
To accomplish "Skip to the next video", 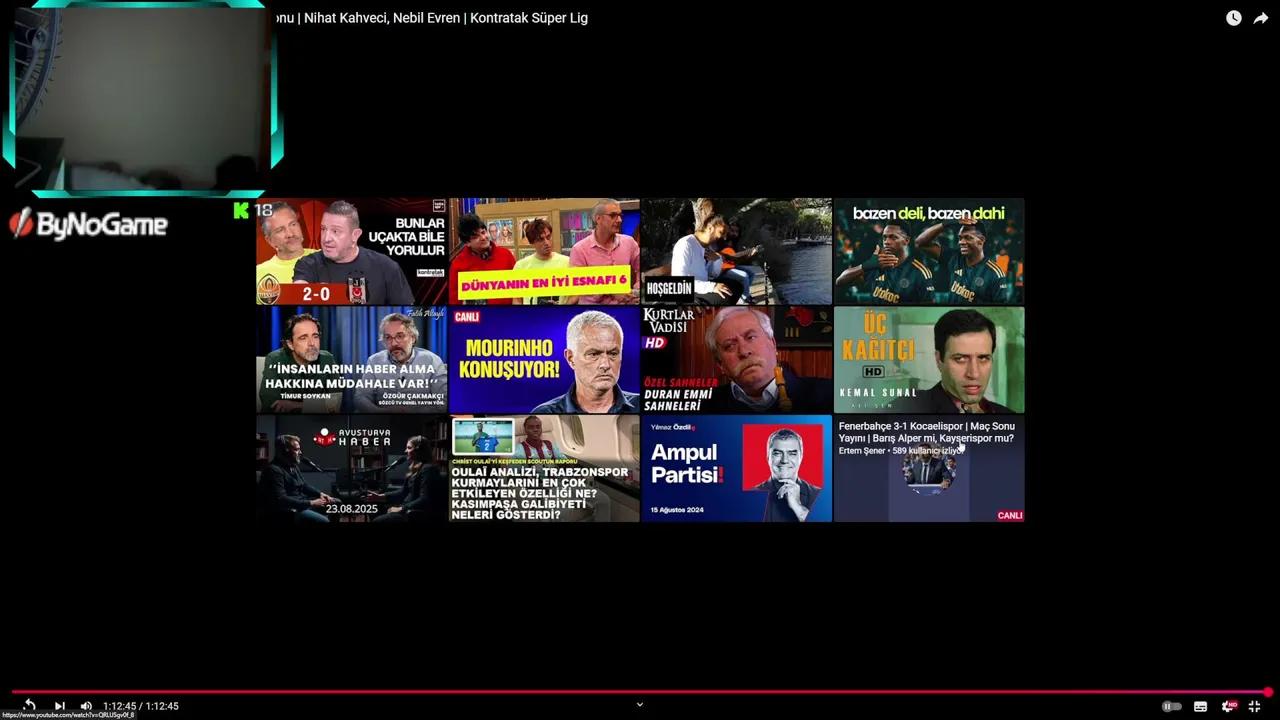I will click(x=59, y=706).
